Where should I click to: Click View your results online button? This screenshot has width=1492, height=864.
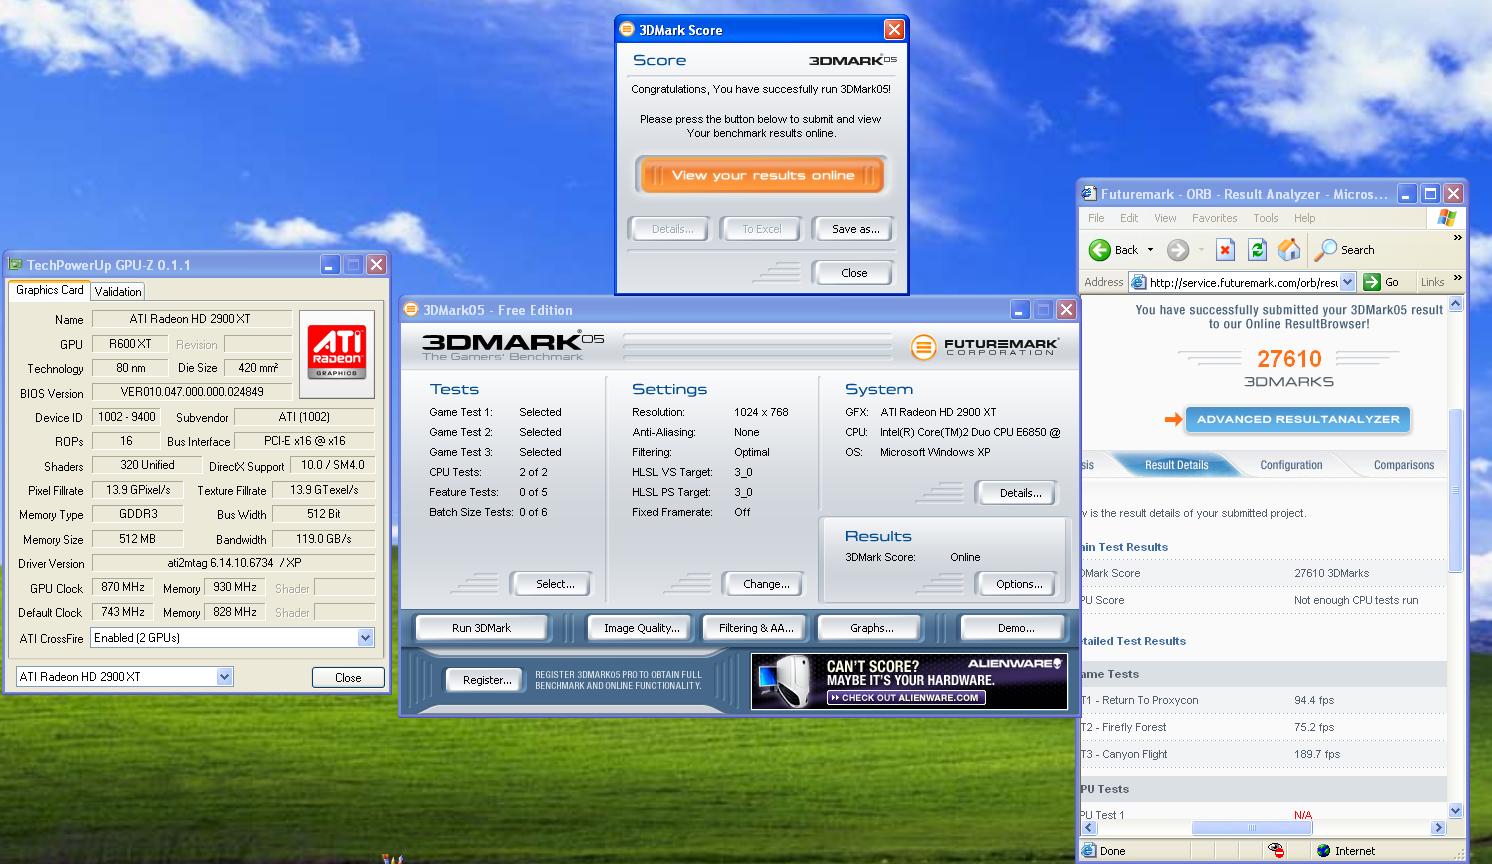pos(762,176)
